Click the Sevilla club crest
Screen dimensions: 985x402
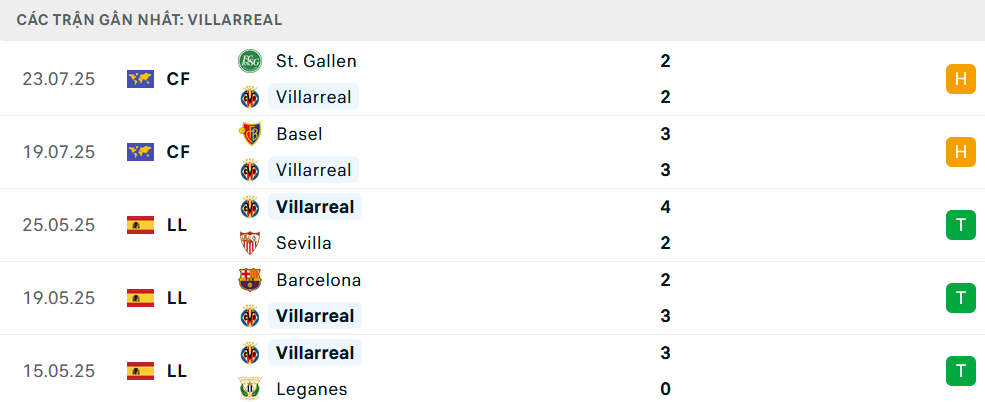[x=250, y=243]
